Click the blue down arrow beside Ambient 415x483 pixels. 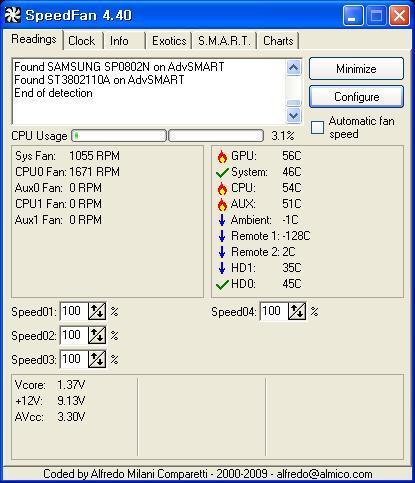222,220
